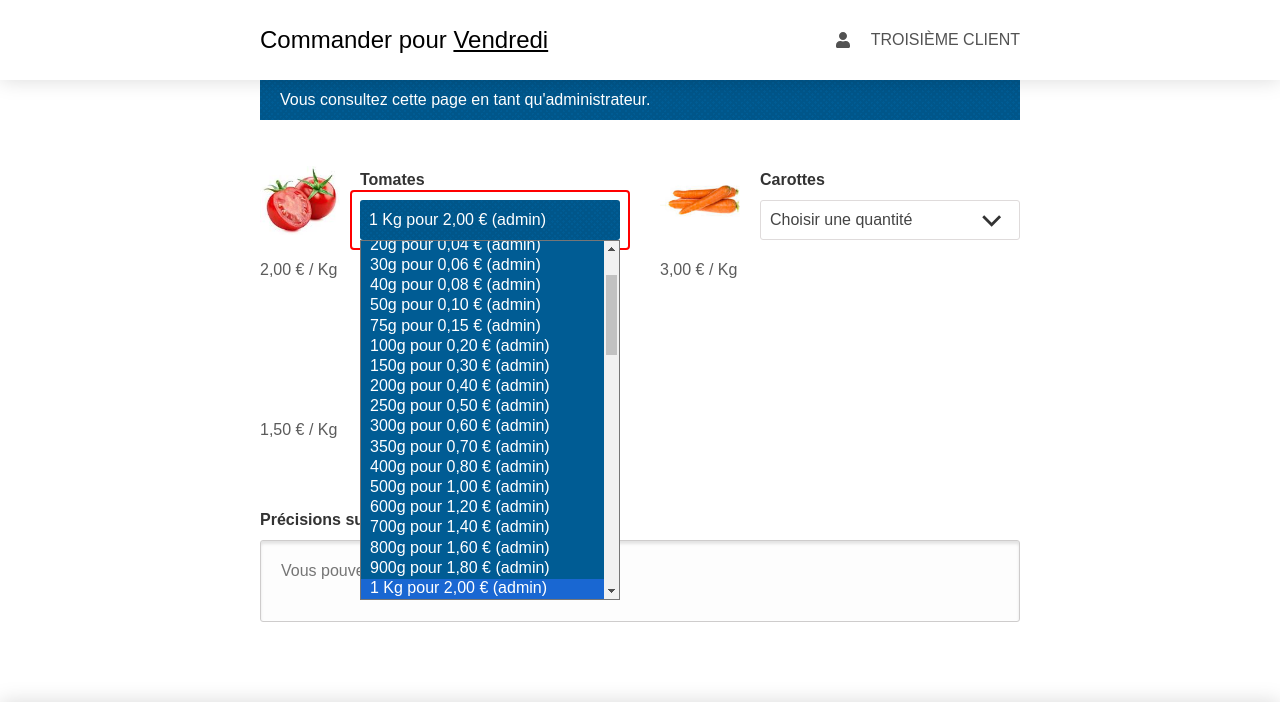Image resolution: width=1280 pixels, height=720 pixels.
Task: Click the user profile icon
Action: click(843, 40)
